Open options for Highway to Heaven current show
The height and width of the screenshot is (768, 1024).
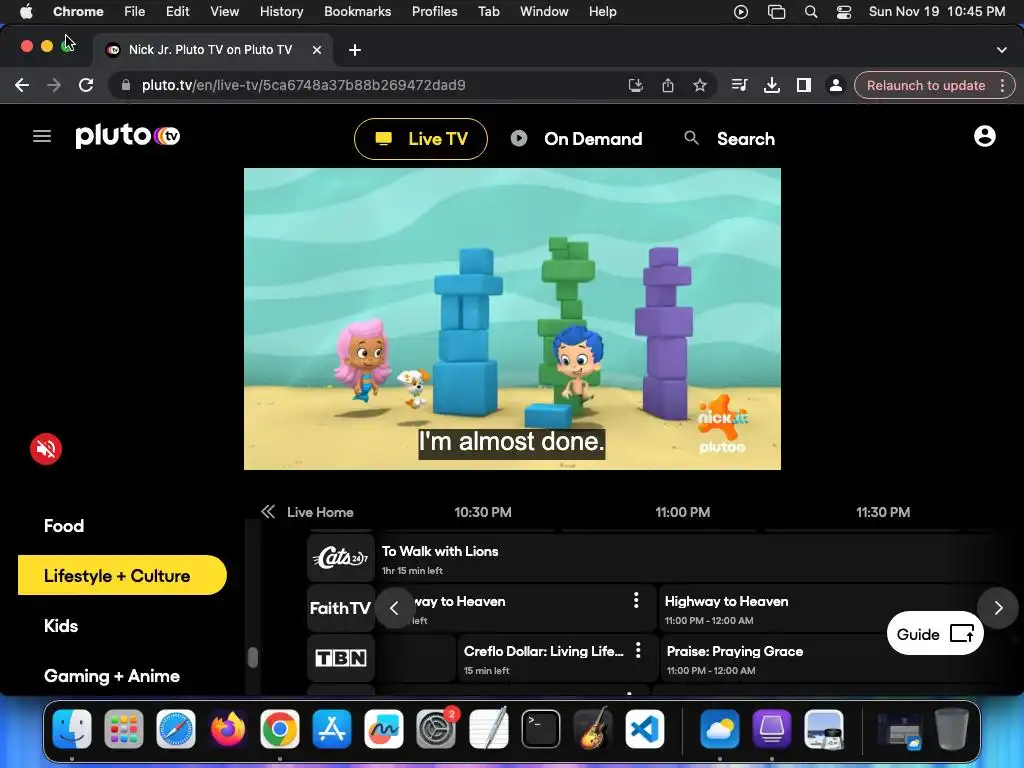pos(636,600)
